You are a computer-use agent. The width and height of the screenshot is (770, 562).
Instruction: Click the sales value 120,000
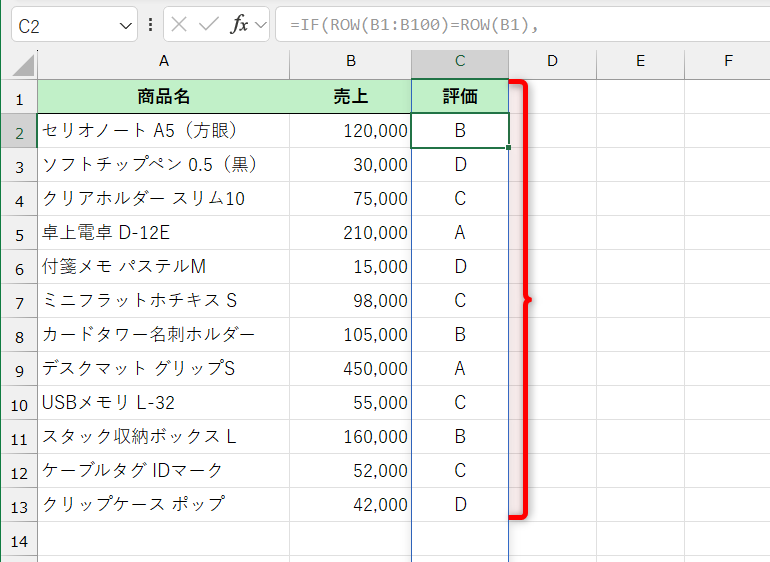[351, 131]
